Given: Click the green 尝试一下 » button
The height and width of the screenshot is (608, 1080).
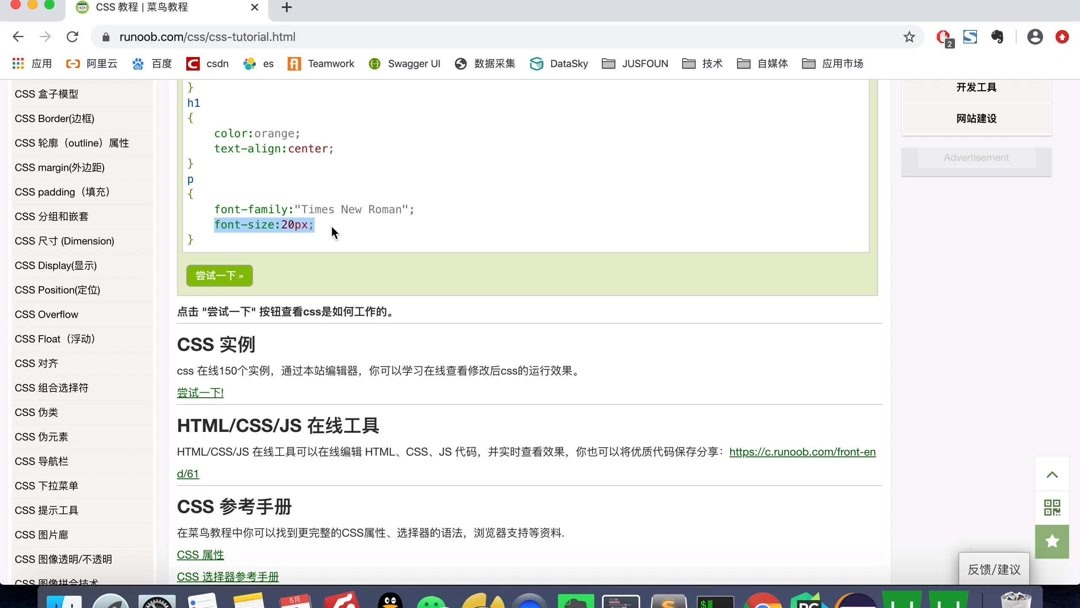Looking at the screenshot, I should (x=219, y=275).
